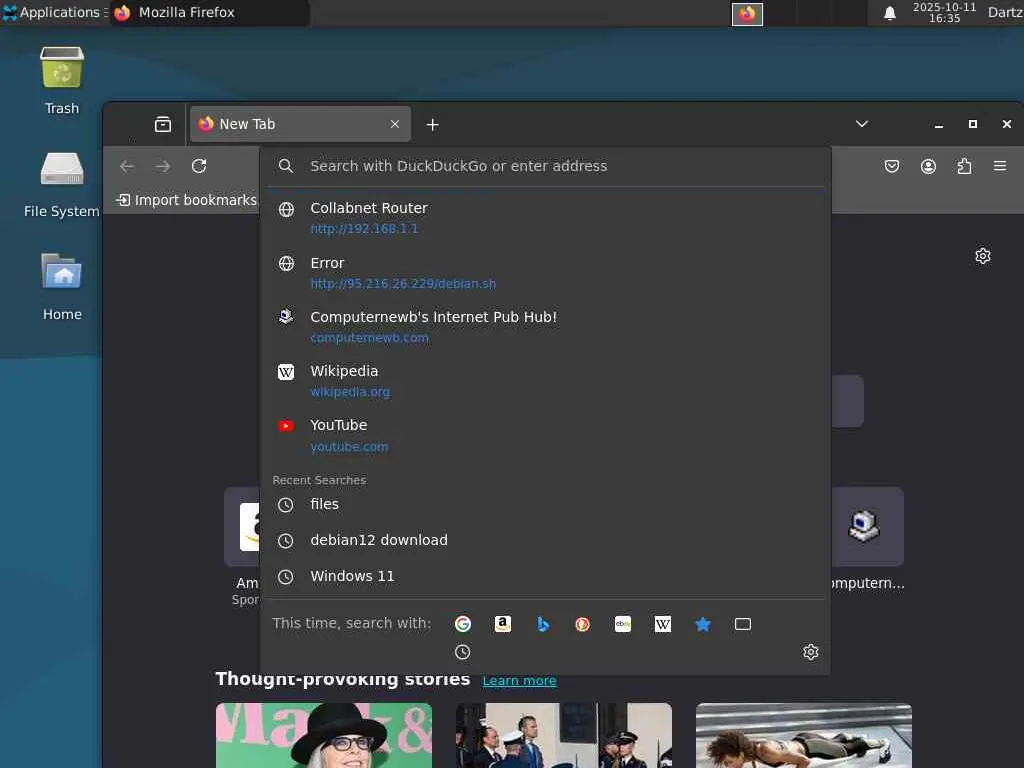Open the story with black hat woman

tap(324, 735)
